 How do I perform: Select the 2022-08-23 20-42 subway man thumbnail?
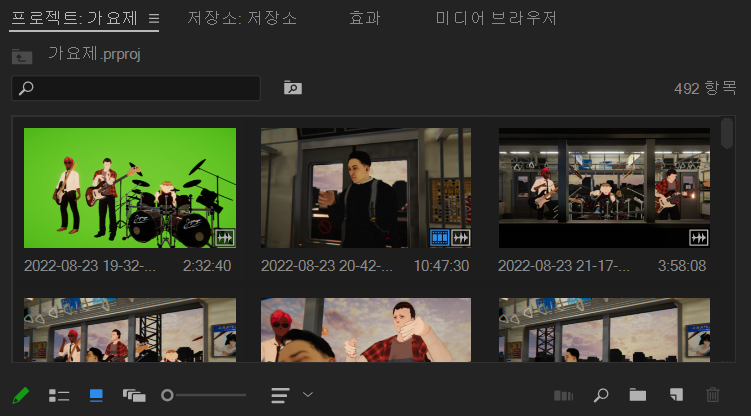[366, 188]
